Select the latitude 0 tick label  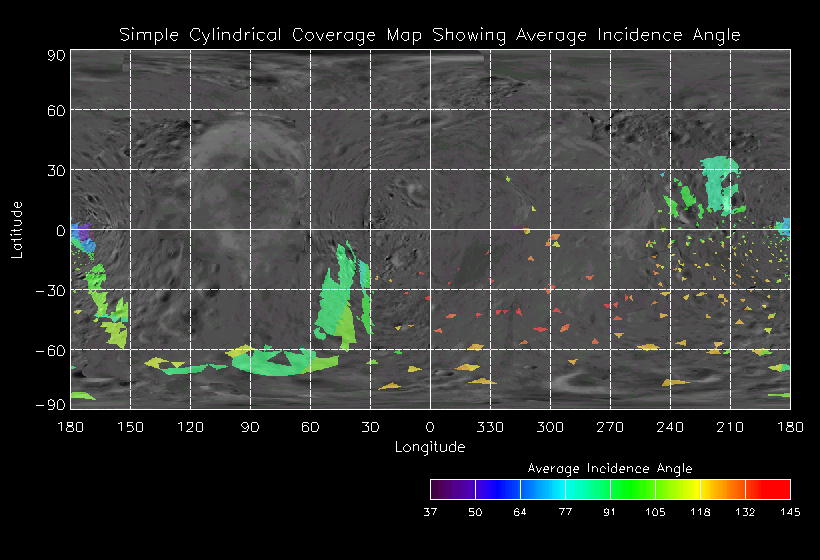[x=61, y=231]
